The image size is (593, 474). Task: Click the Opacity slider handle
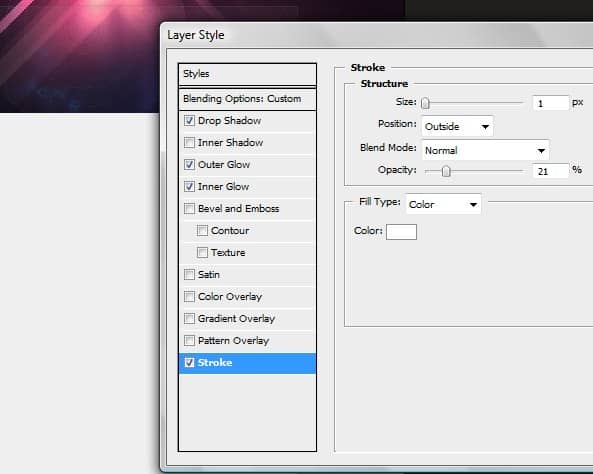(446, 171)
